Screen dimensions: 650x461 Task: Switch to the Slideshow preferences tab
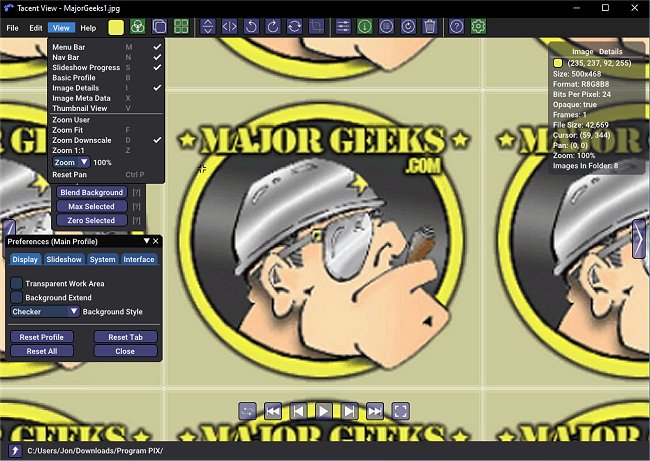pyautogui.click(x=64, y=260)
